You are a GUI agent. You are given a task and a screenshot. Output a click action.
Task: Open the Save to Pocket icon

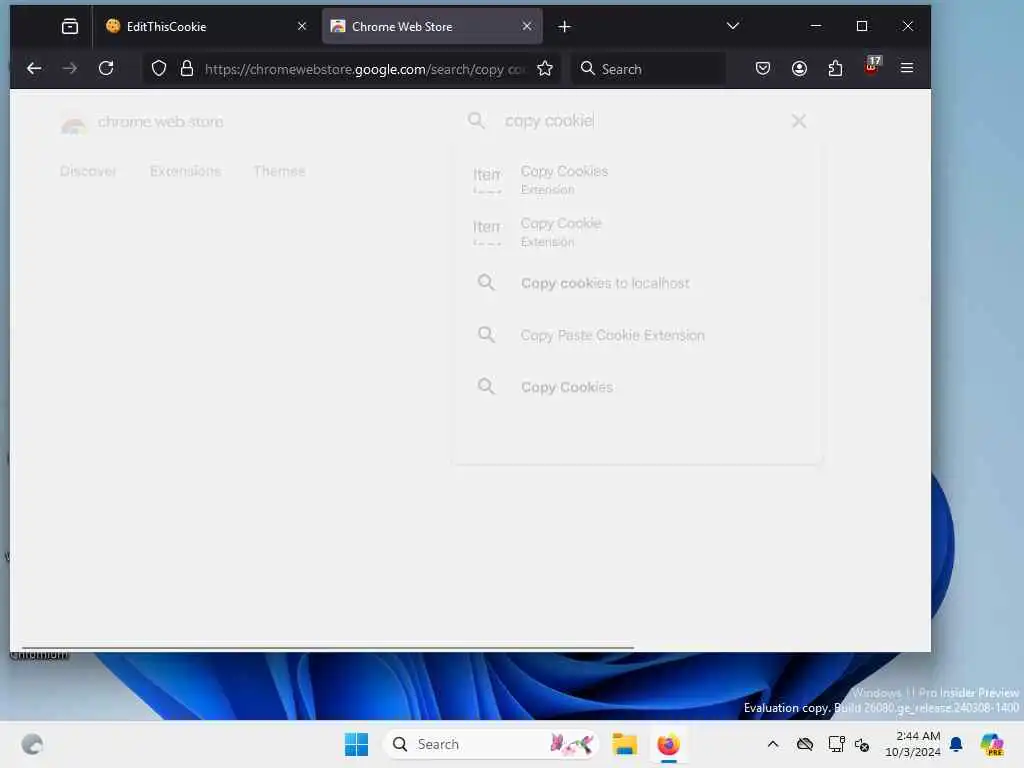coord(762,68)
